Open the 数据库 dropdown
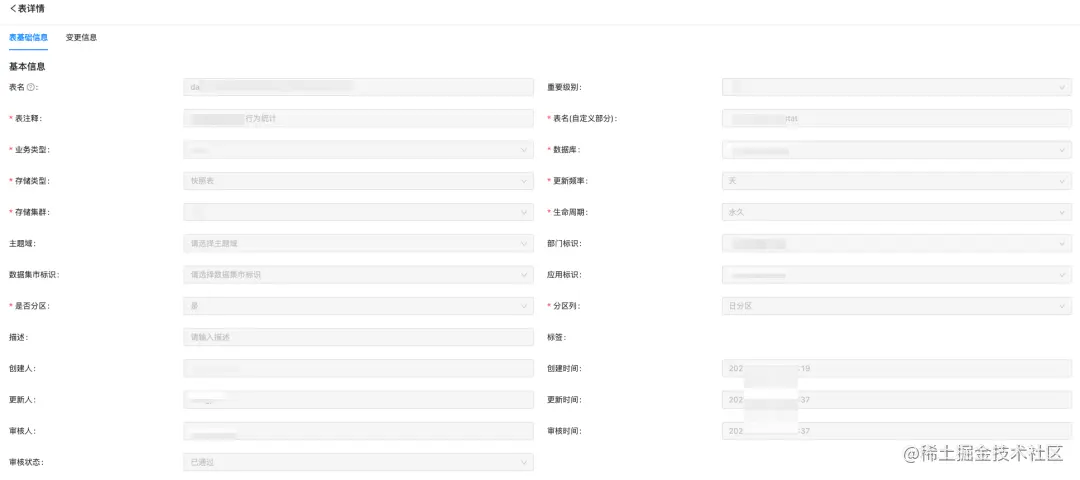 coord(897,149)
